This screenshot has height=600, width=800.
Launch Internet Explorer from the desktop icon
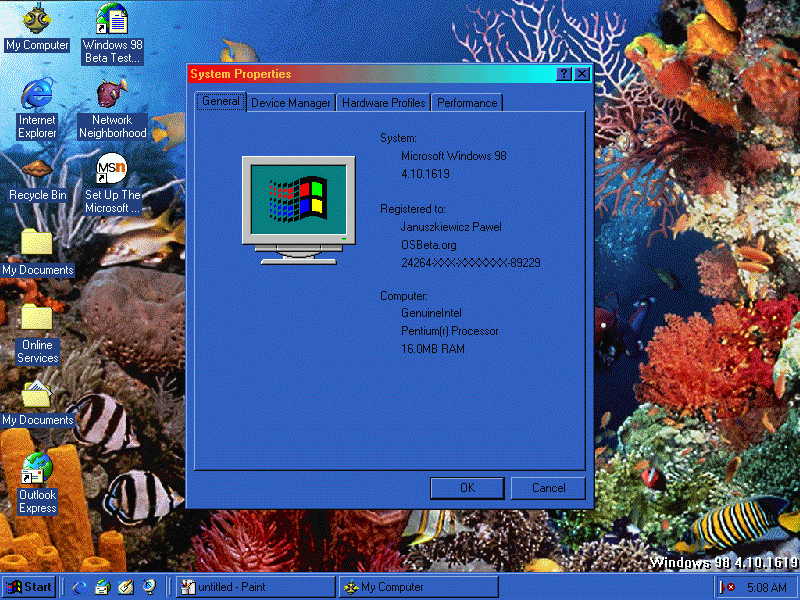coord(37,108)
